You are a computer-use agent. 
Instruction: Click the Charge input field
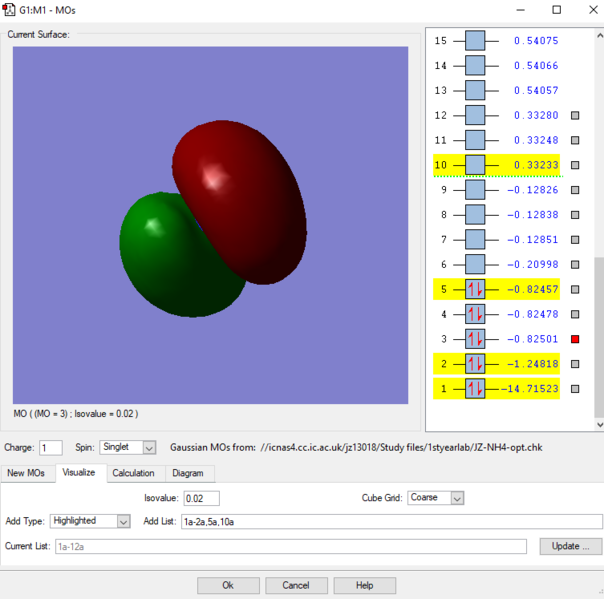51,448
